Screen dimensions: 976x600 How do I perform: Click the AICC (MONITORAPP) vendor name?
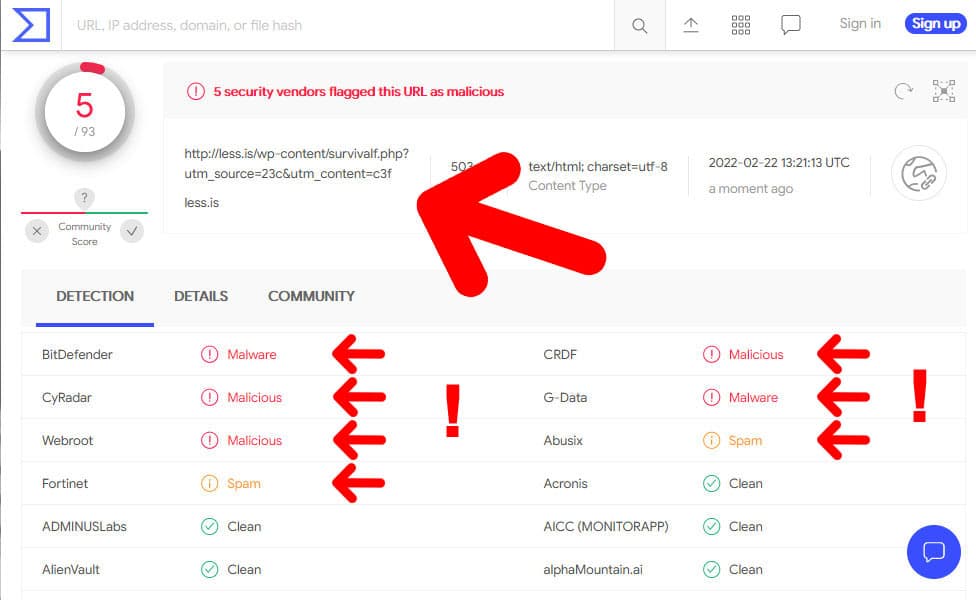pos(606,526)
